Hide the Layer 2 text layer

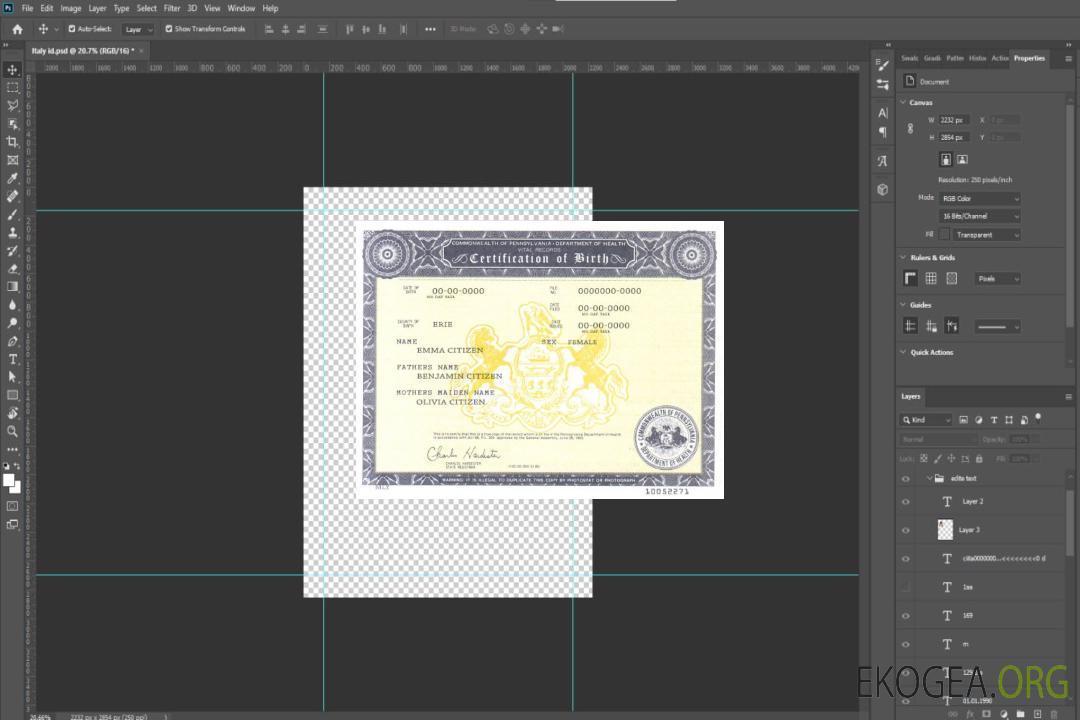pos(906,502)
